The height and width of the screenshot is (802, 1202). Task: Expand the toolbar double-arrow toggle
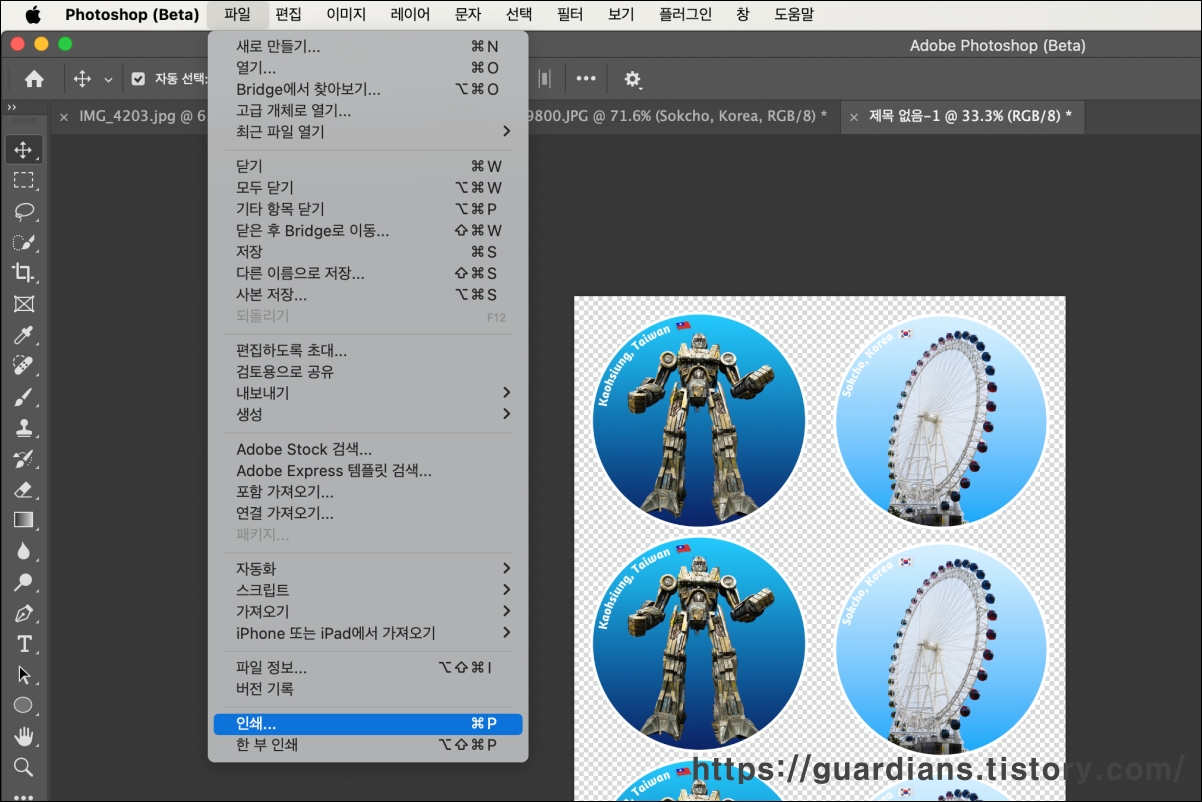[x=12, y=107]
